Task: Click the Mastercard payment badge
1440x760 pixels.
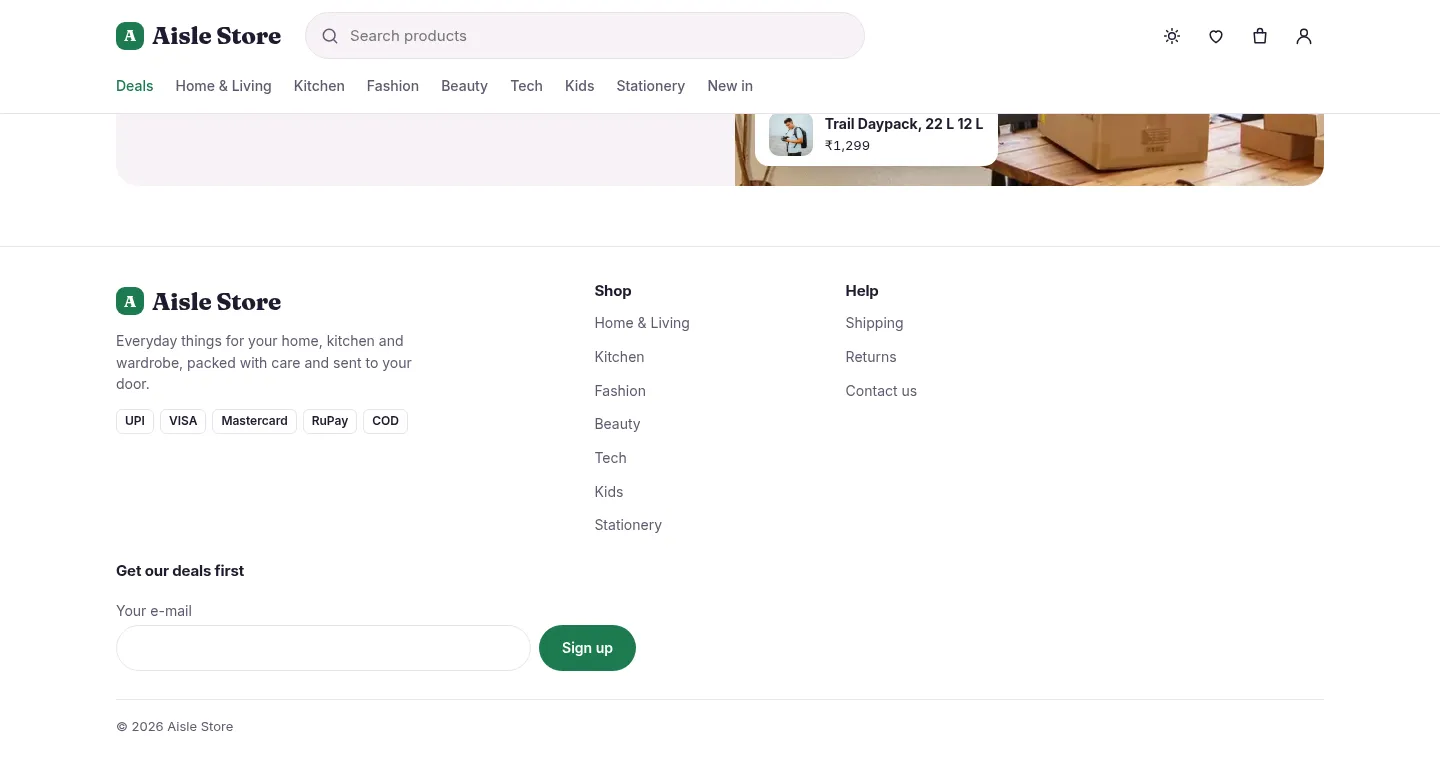Action: click(x=254, y=421)
